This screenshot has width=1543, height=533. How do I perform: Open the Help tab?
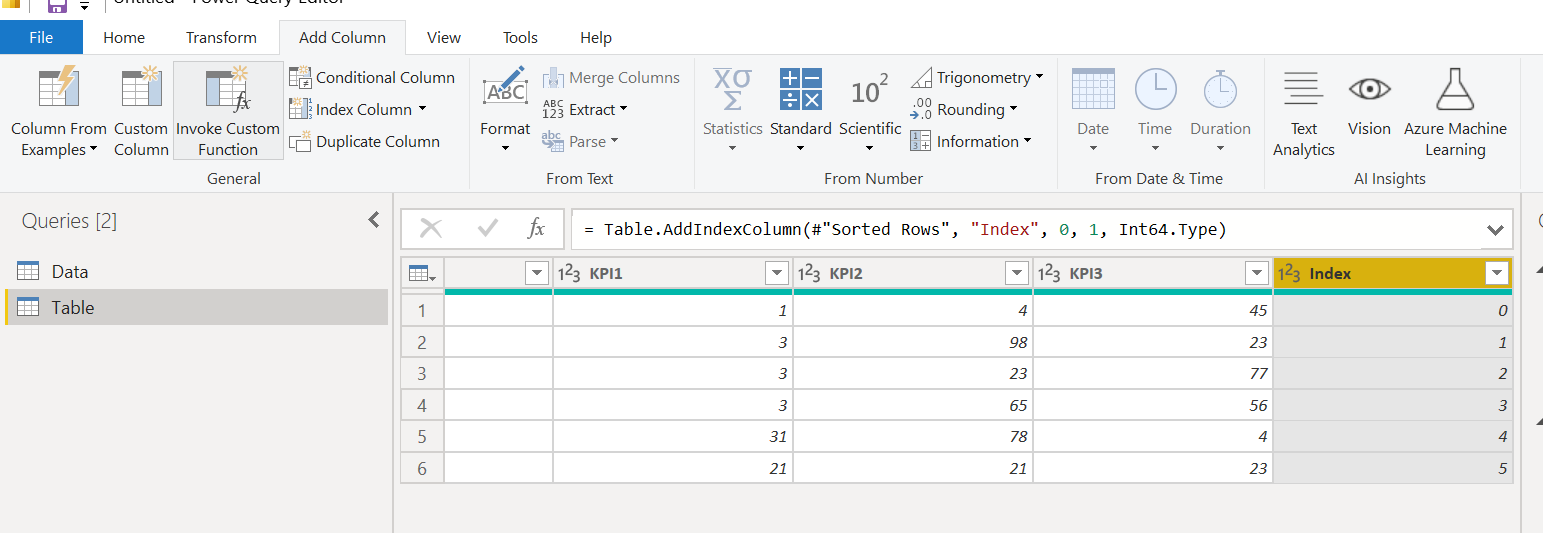596,37
